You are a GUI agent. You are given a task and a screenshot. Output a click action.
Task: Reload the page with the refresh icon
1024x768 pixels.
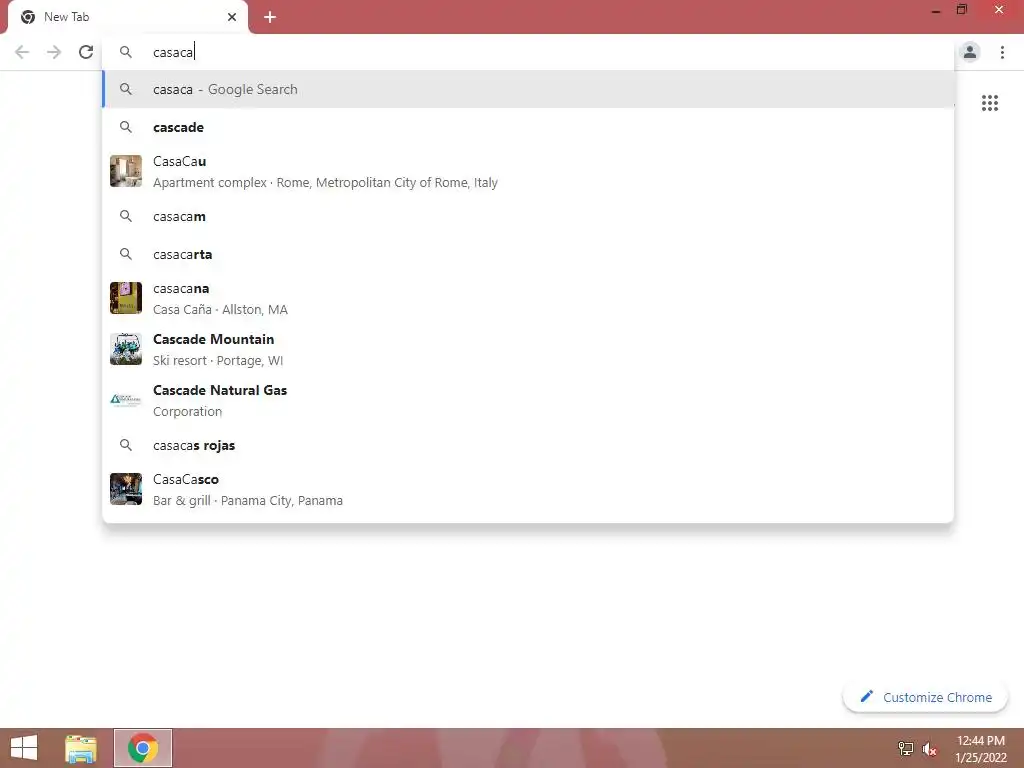click(86, 52)
